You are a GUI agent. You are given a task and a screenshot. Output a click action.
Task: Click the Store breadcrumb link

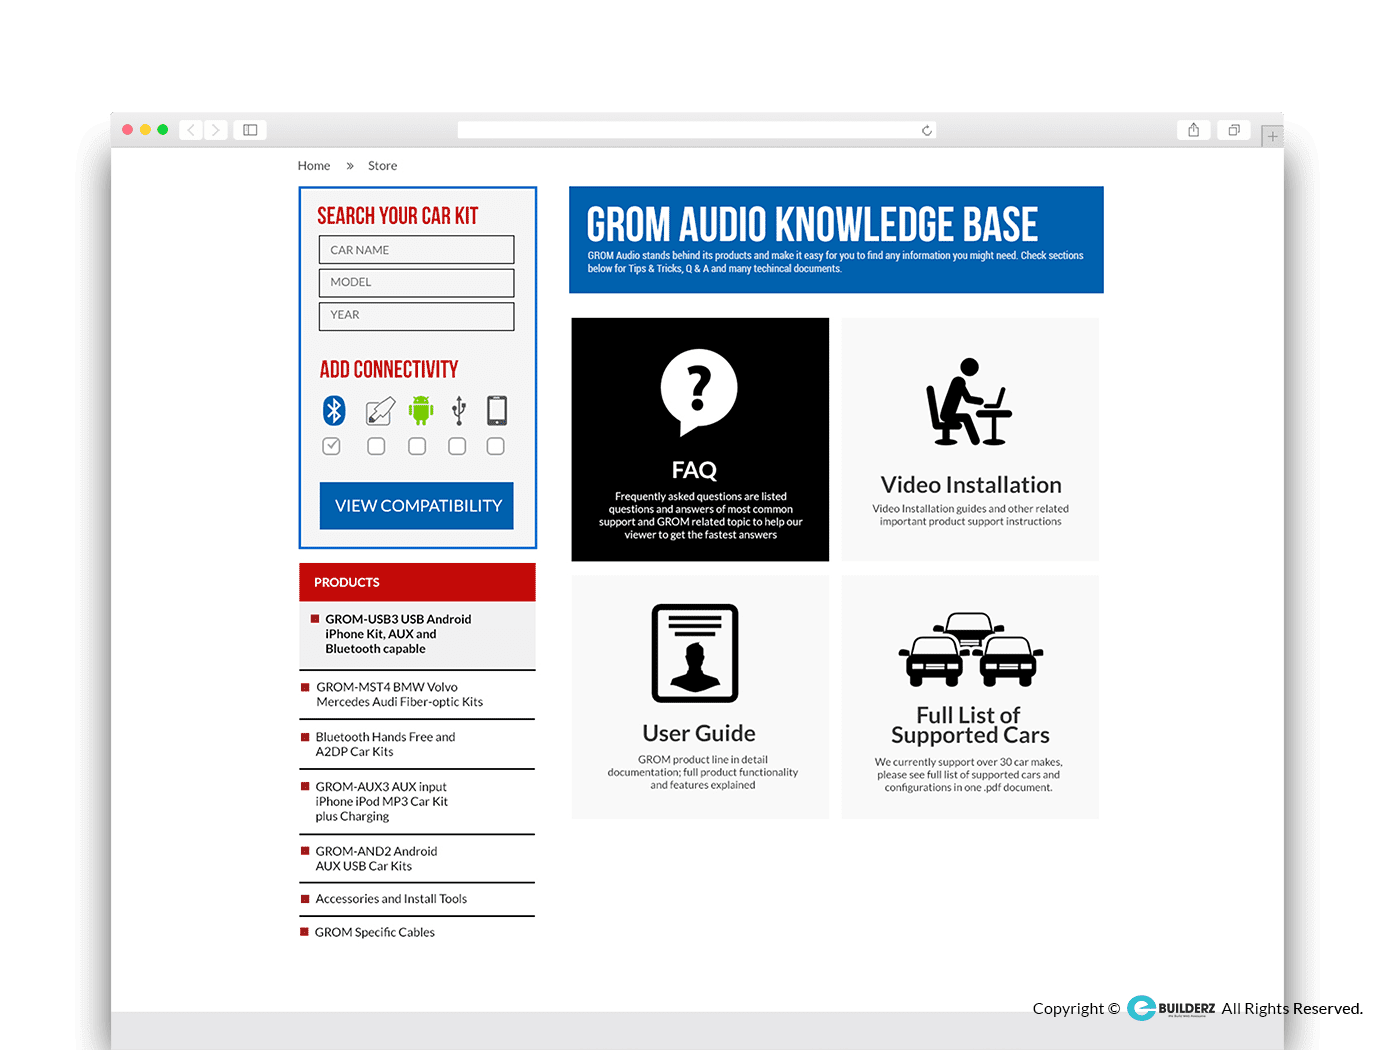pos(382,166)
